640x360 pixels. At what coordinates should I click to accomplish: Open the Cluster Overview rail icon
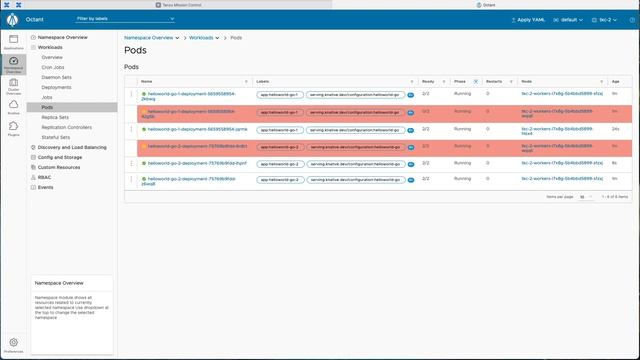pyautogui.click(x=13, y=87)
